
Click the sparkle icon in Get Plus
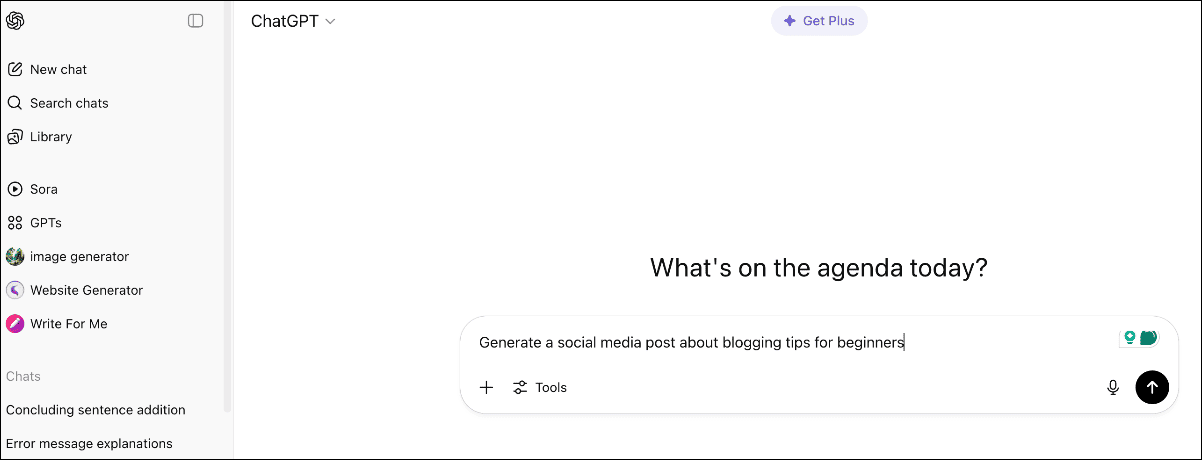pyautogui.click(x=790, y=21)
